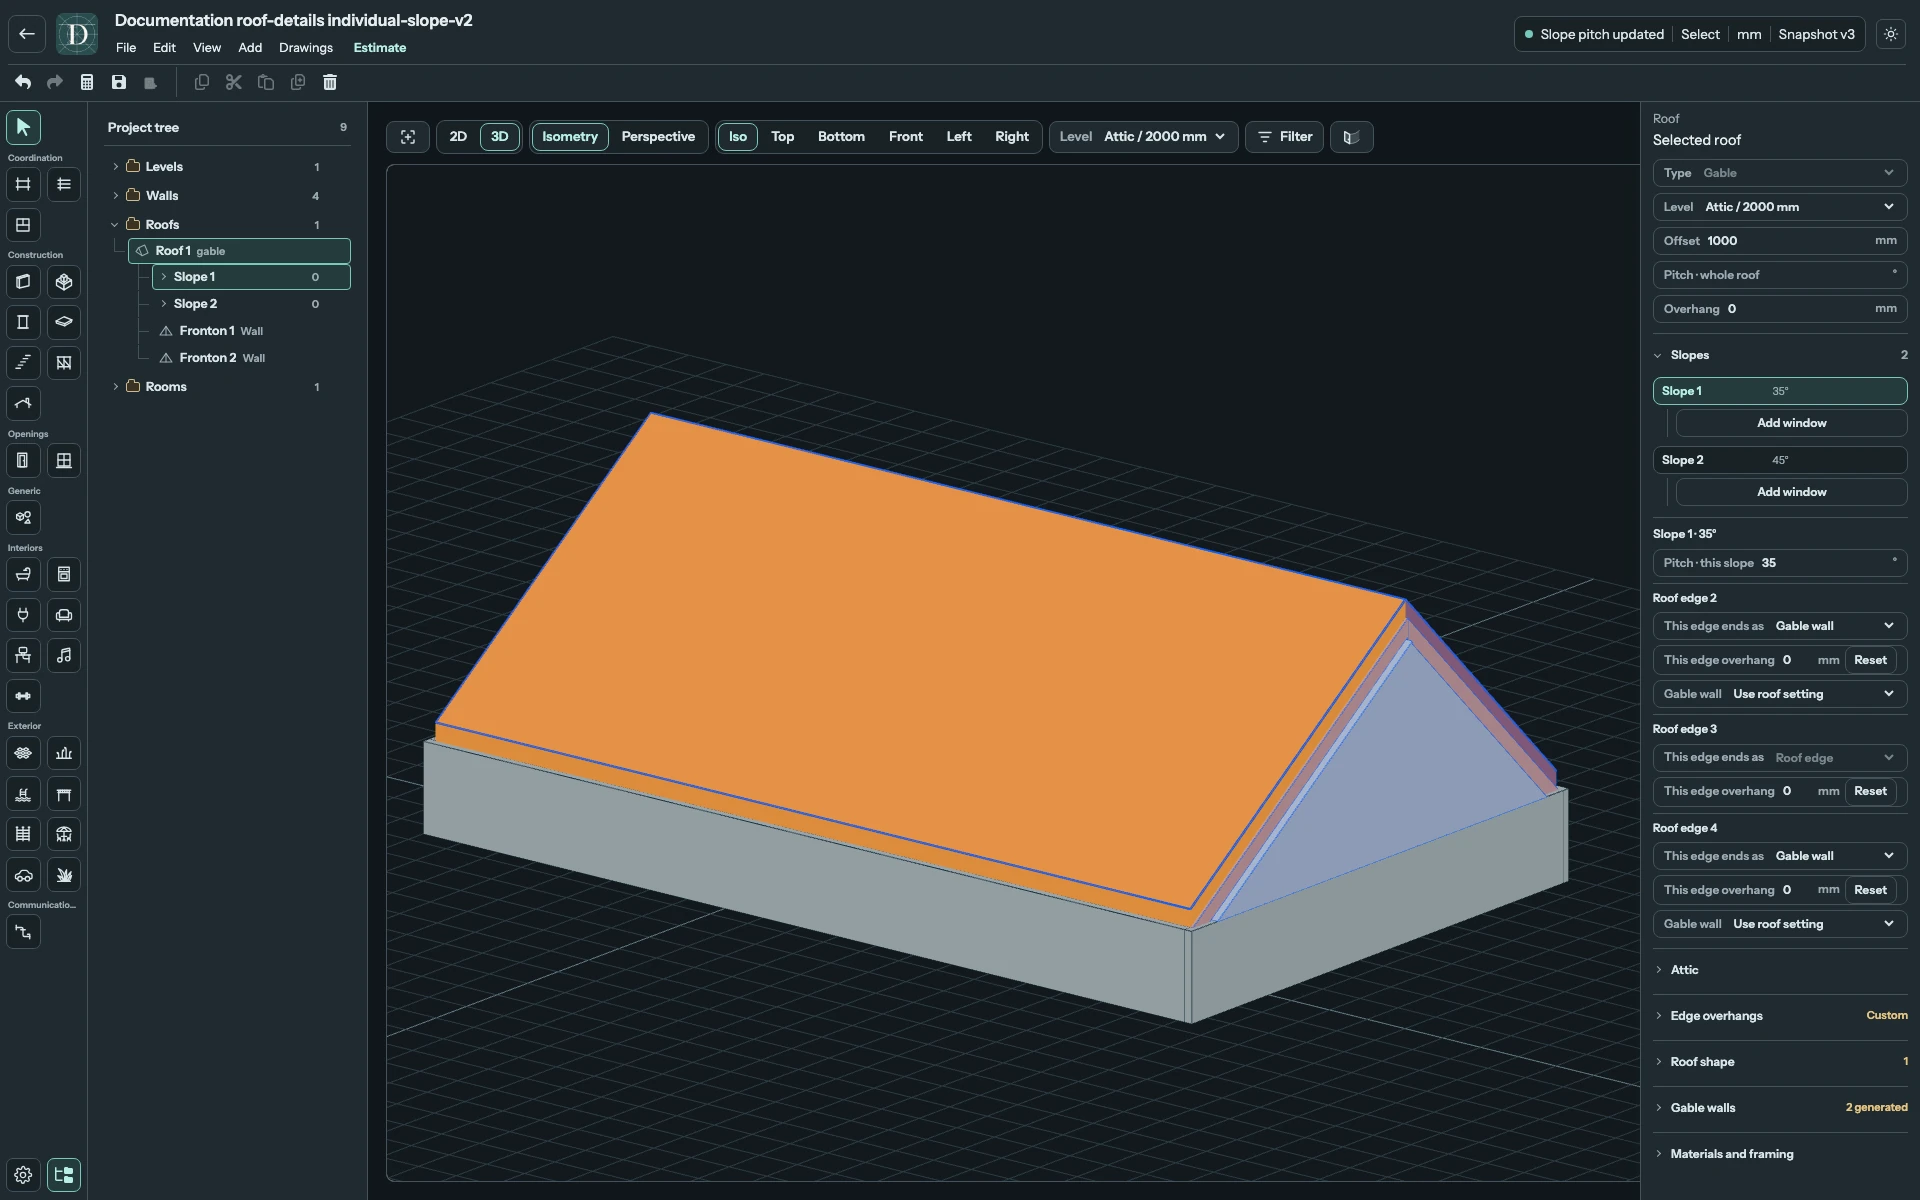Save project with floppy disk icon
Viewport: 1920px width, 1200px height.
[x=119, y=82]
